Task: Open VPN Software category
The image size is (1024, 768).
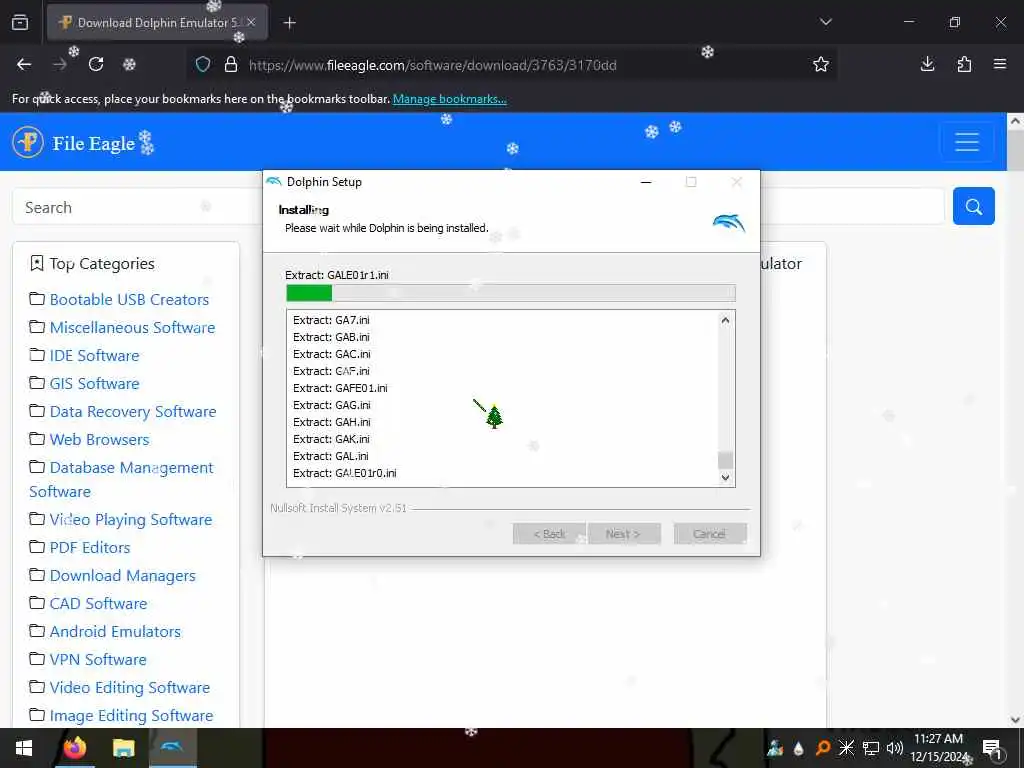Action: [98, 660]
